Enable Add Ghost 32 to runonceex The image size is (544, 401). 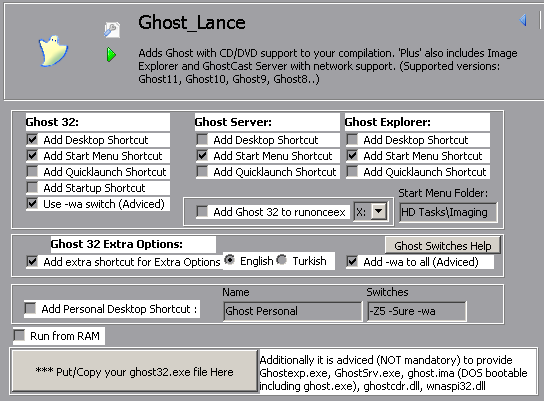point(202,212)
